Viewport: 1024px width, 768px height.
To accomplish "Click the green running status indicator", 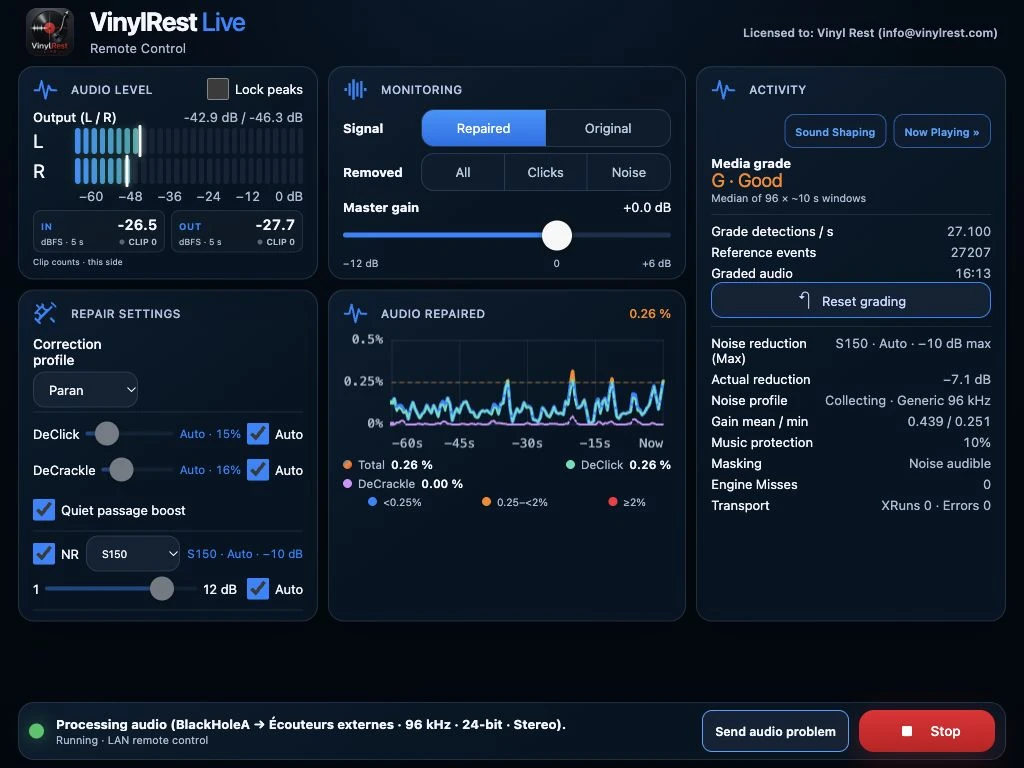I will point(37,731).
